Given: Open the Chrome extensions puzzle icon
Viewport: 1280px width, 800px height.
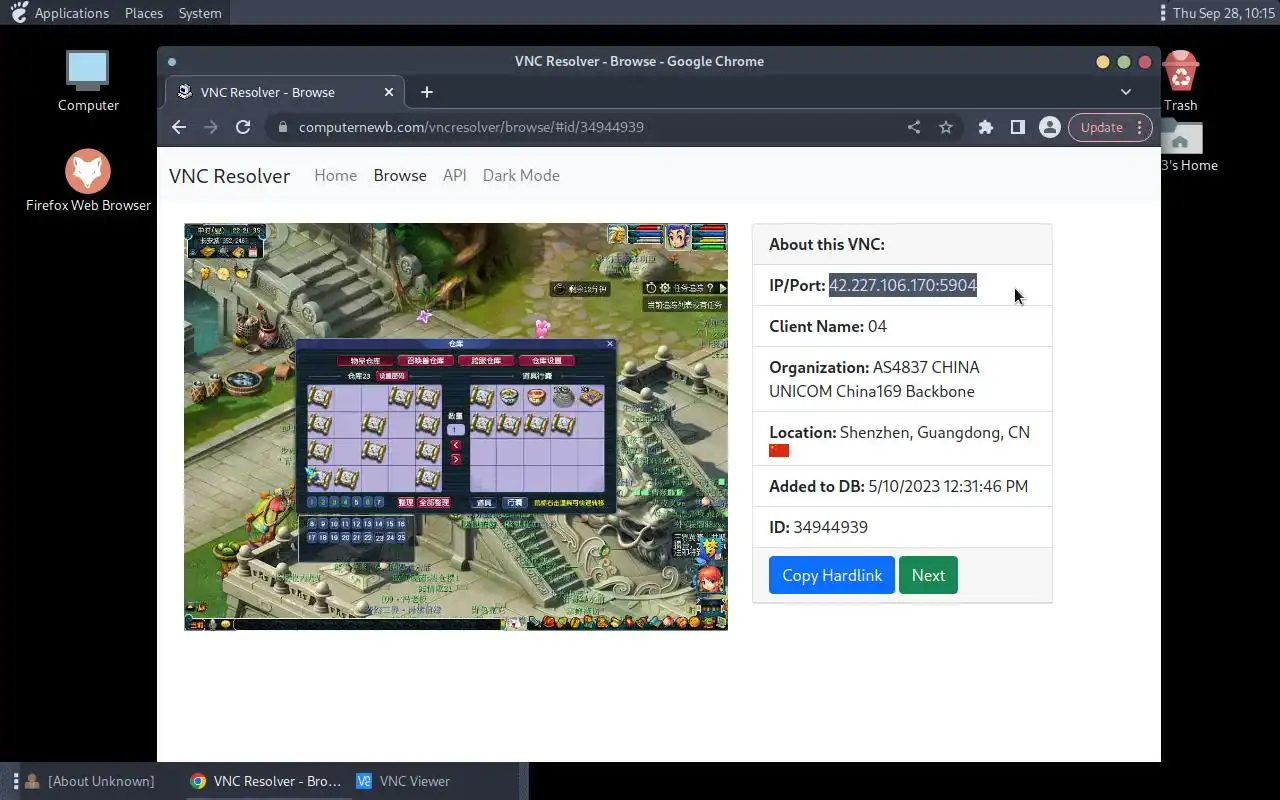Looking at the screenshot, I should tap(986, 127).
